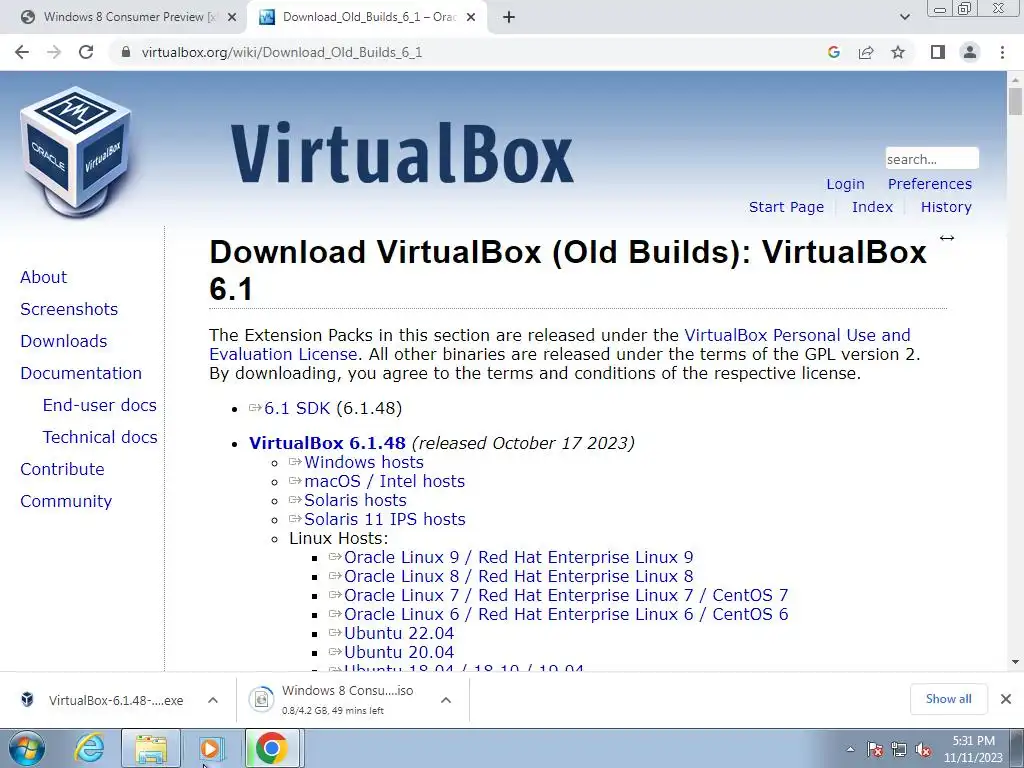The height and width of the screenshot is (768, 1024).
Task: Click the padlock site info icon
Action: pyautogui.click(x=126, y=52)
